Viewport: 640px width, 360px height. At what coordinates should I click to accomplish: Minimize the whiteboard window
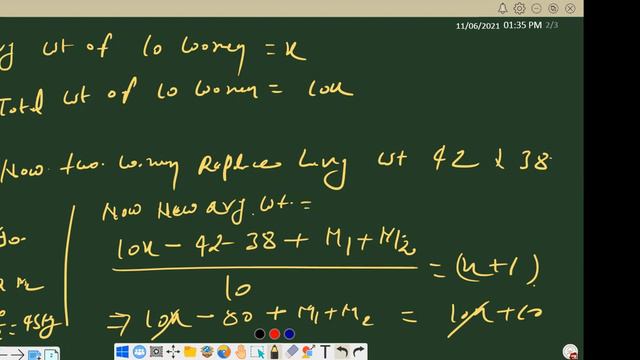pos(536,8)
